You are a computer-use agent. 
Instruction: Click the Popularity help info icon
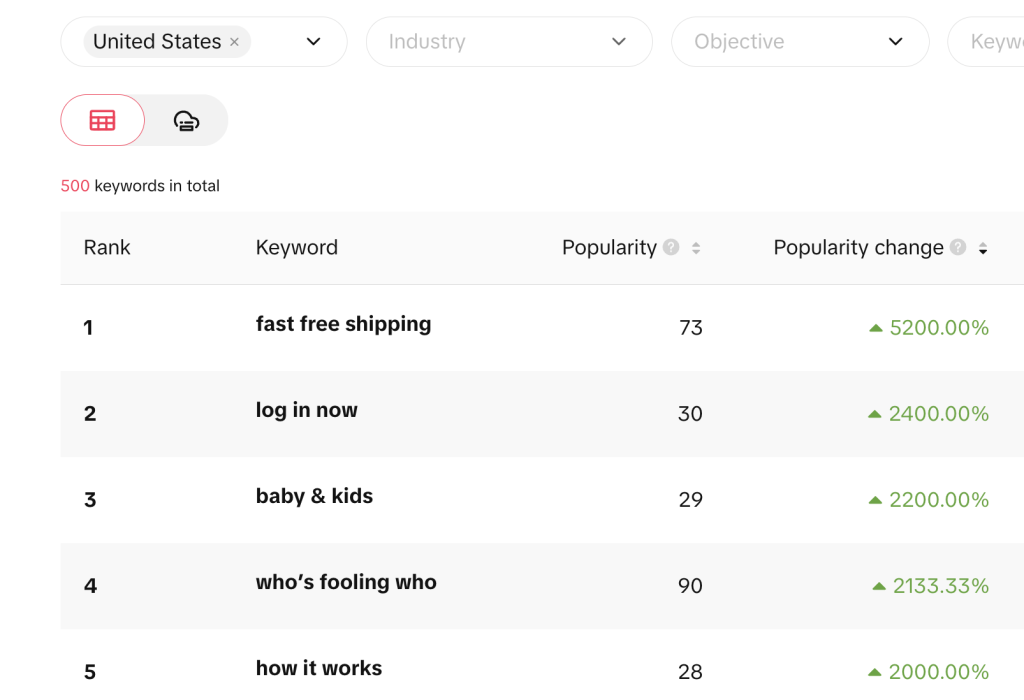point(671,247)
